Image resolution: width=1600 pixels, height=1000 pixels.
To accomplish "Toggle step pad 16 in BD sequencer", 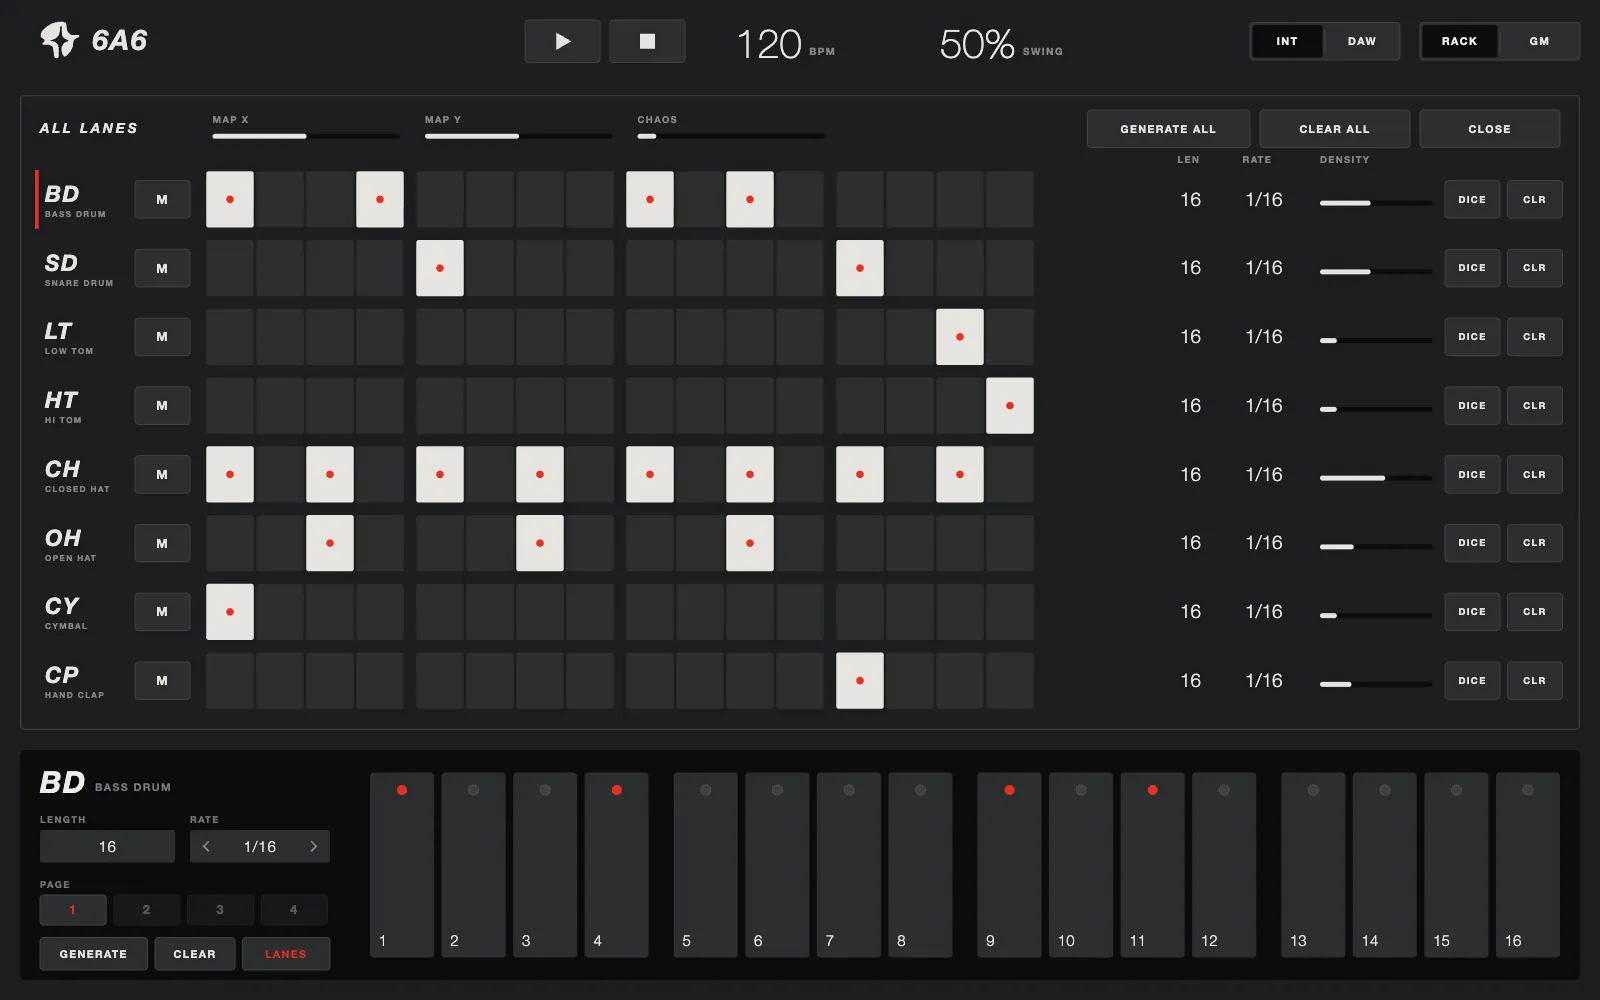I will pyautogui.click(x=1527, y=865).
